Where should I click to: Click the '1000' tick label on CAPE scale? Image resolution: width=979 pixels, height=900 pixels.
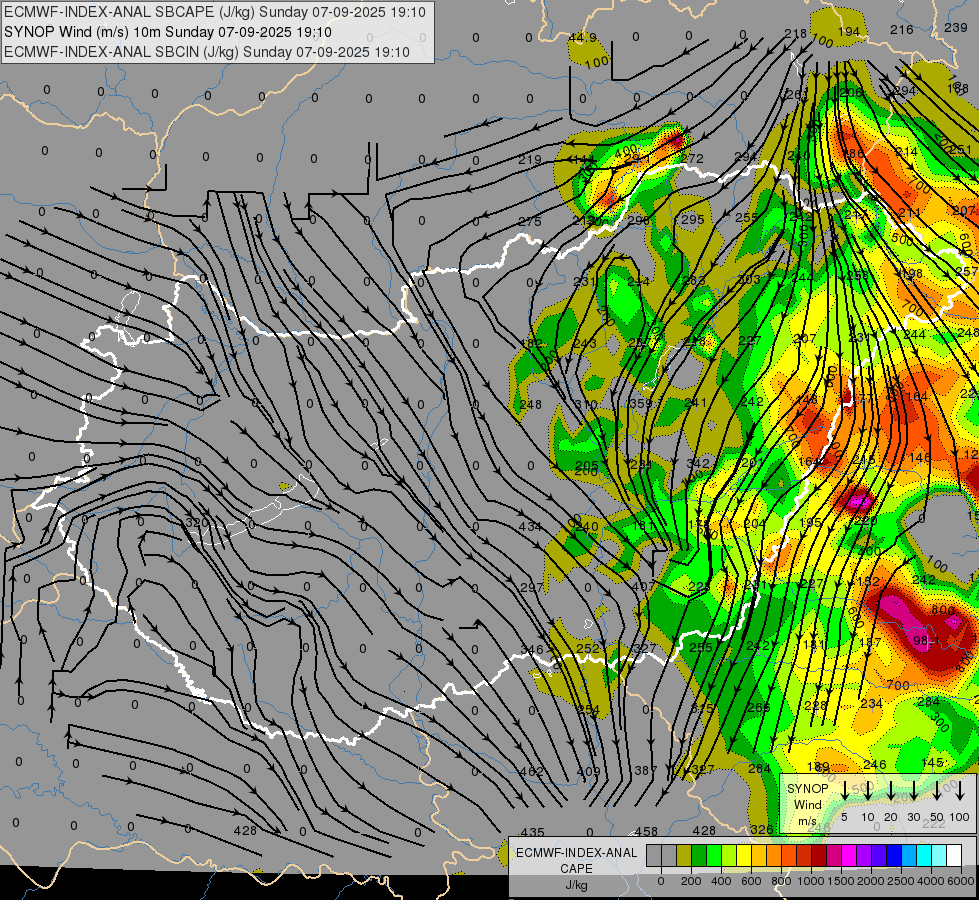(811, 881)
